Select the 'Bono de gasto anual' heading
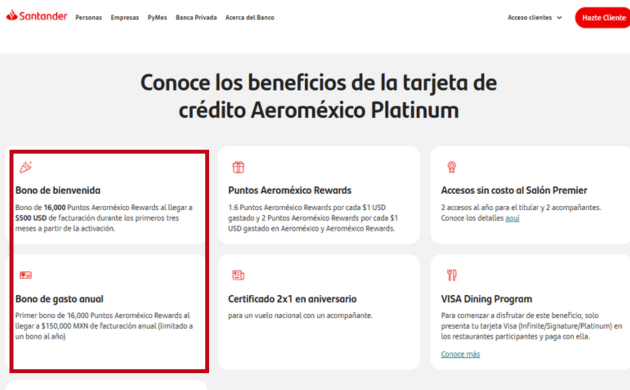 pos(59,299)
